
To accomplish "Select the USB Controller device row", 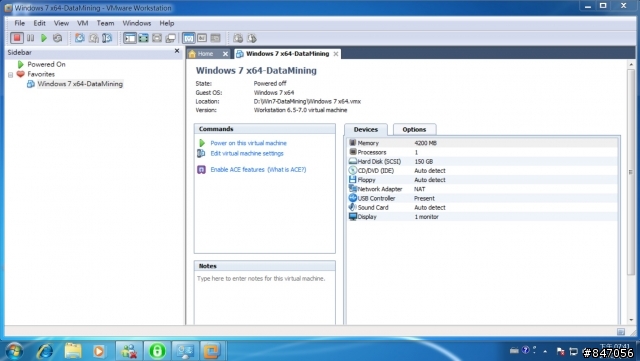I will (482, 198).
